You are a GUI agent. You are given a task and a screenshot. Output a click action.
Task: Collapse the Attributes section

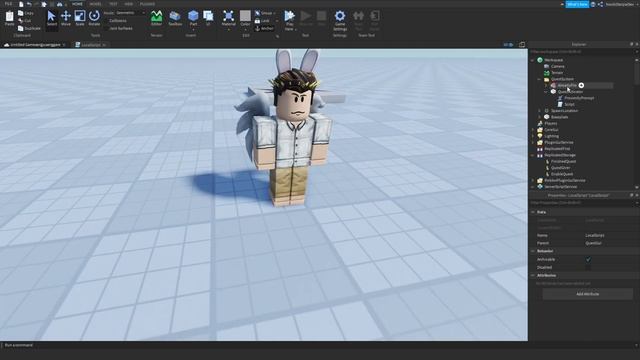click(x=533, y=276)
